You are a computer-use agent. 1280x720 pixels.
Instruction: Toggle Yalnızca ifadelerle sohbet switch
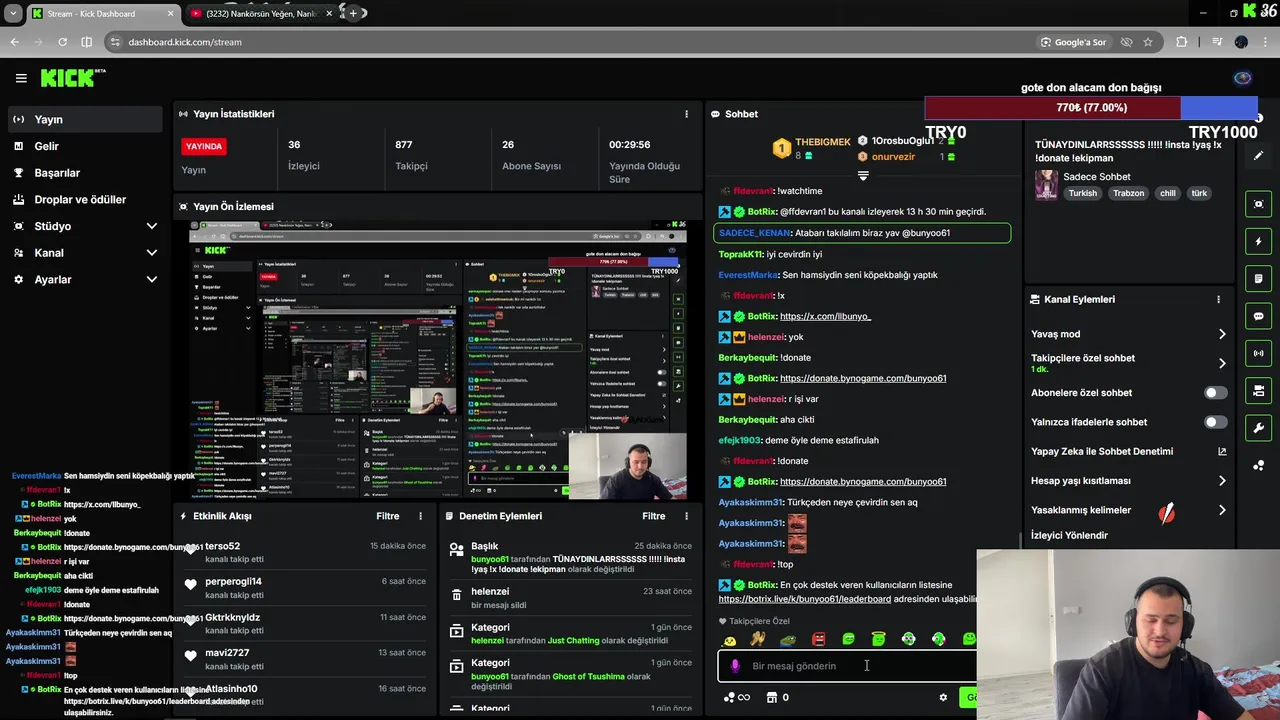click(1215, 422)
